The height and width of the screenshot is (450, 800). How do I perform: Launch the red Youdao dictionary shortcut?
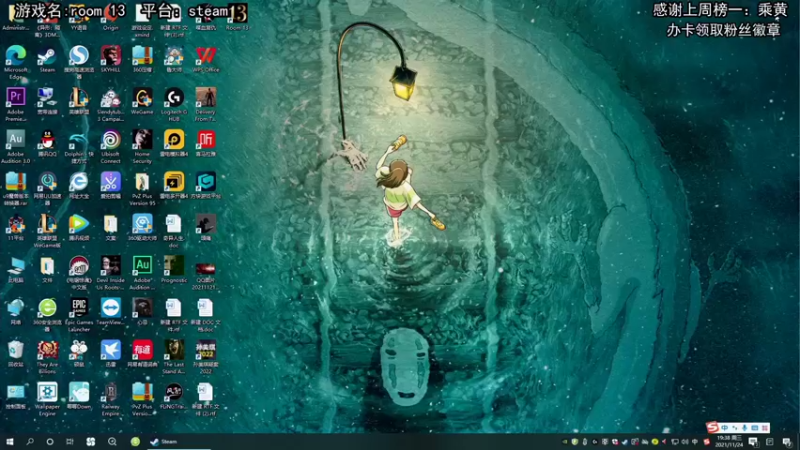[142, 353]
